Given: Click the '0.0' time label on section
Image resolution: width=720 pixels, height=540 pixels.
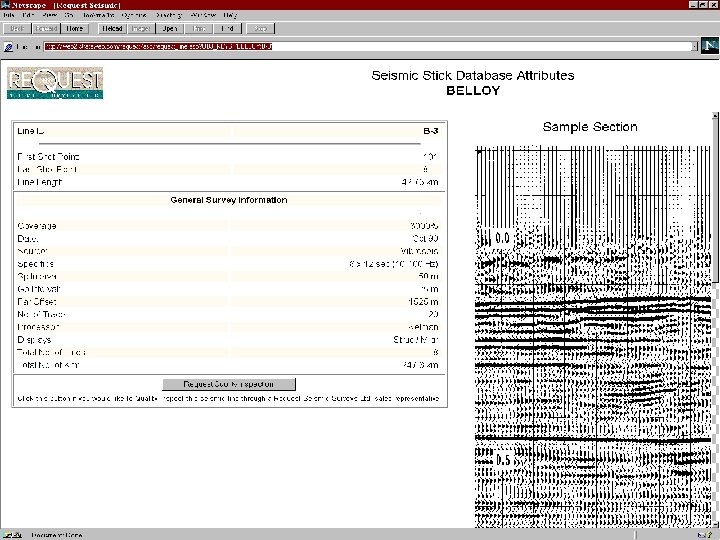Looking at the screenshot, I should click(502, 238).
